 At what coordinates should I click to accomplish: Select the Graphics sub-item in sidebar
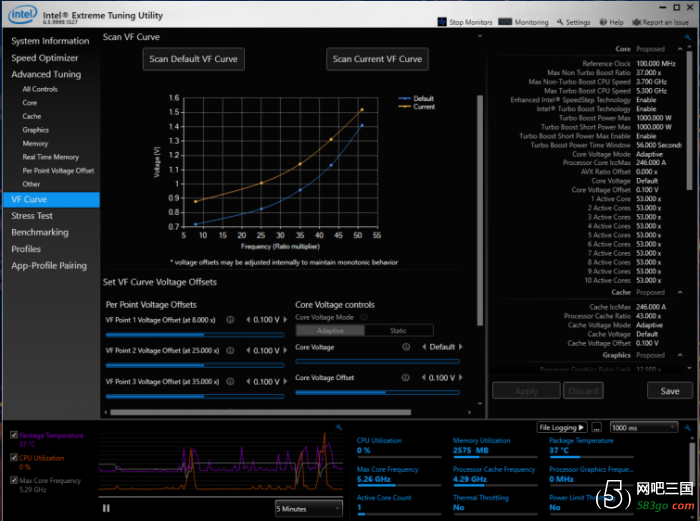(x=36, y=130)
